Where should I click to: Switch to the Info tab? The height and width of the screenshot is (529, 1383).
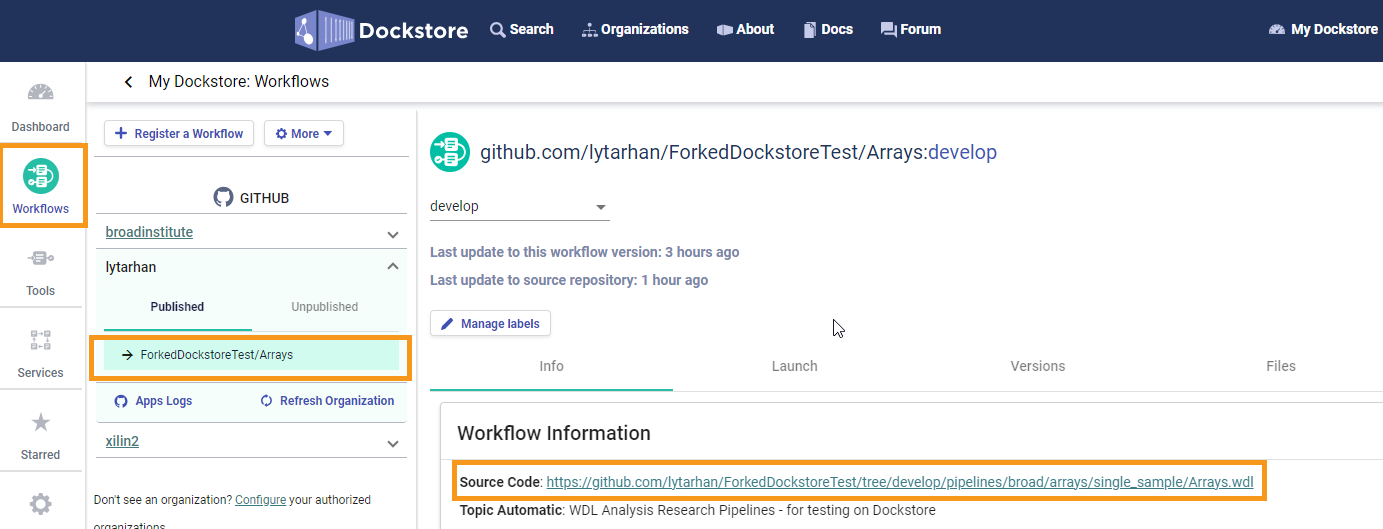point(551,366)
